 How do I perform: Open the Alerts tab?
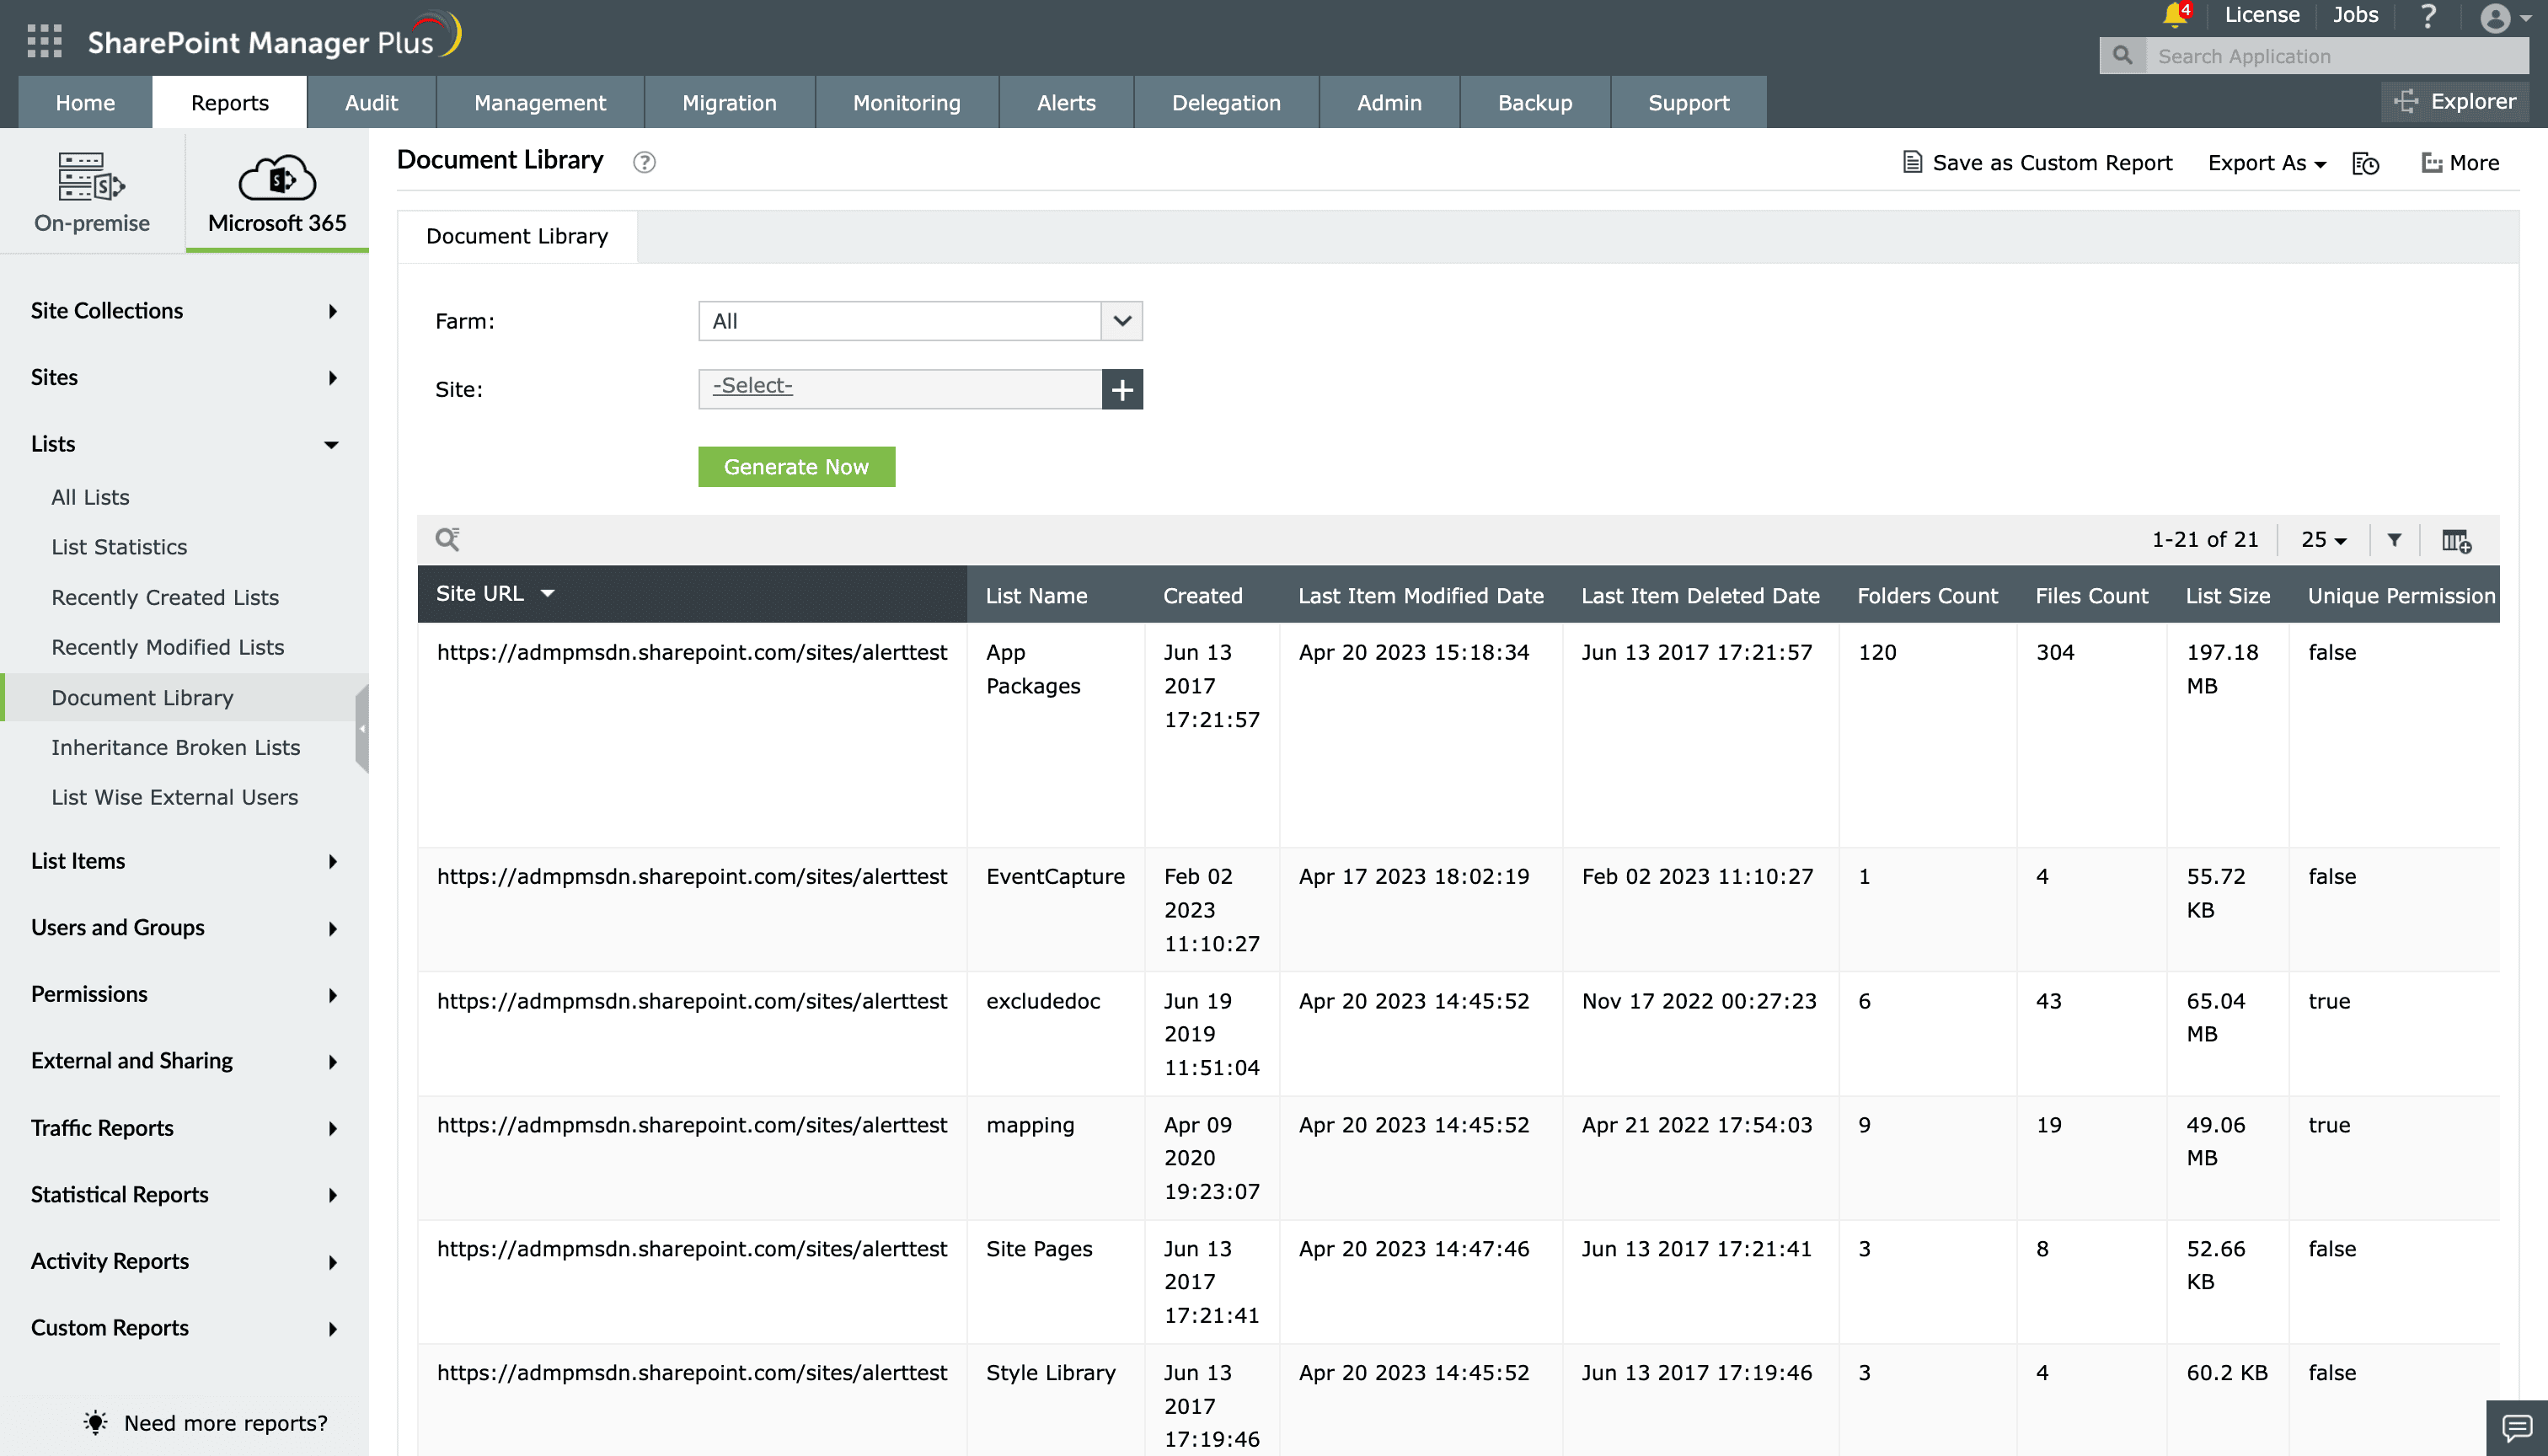click(1066, 102)
